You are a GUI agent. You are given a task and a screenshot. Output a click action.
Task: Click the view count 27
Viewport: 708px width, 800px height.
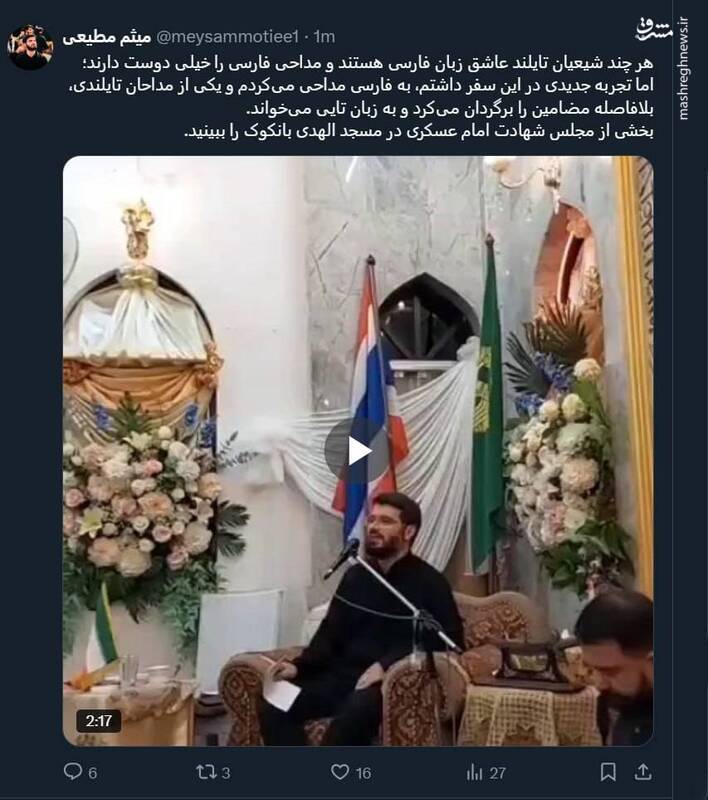point(497,773)
